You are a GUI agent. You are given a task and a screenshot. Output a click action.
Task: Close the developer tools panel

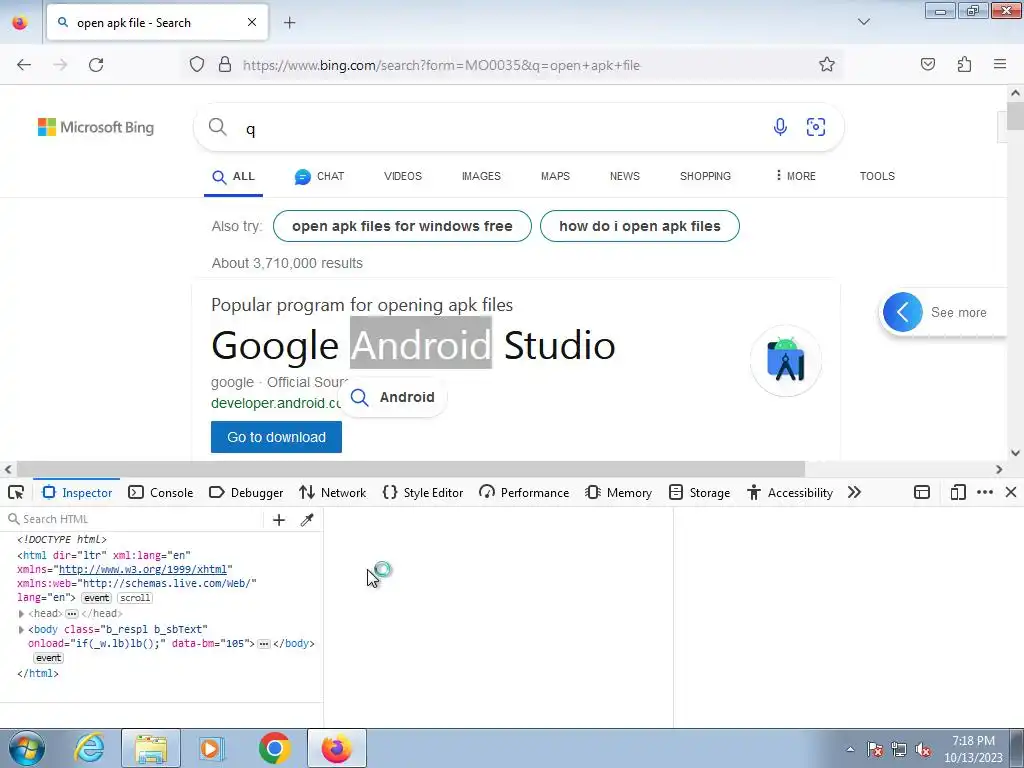1011,492
